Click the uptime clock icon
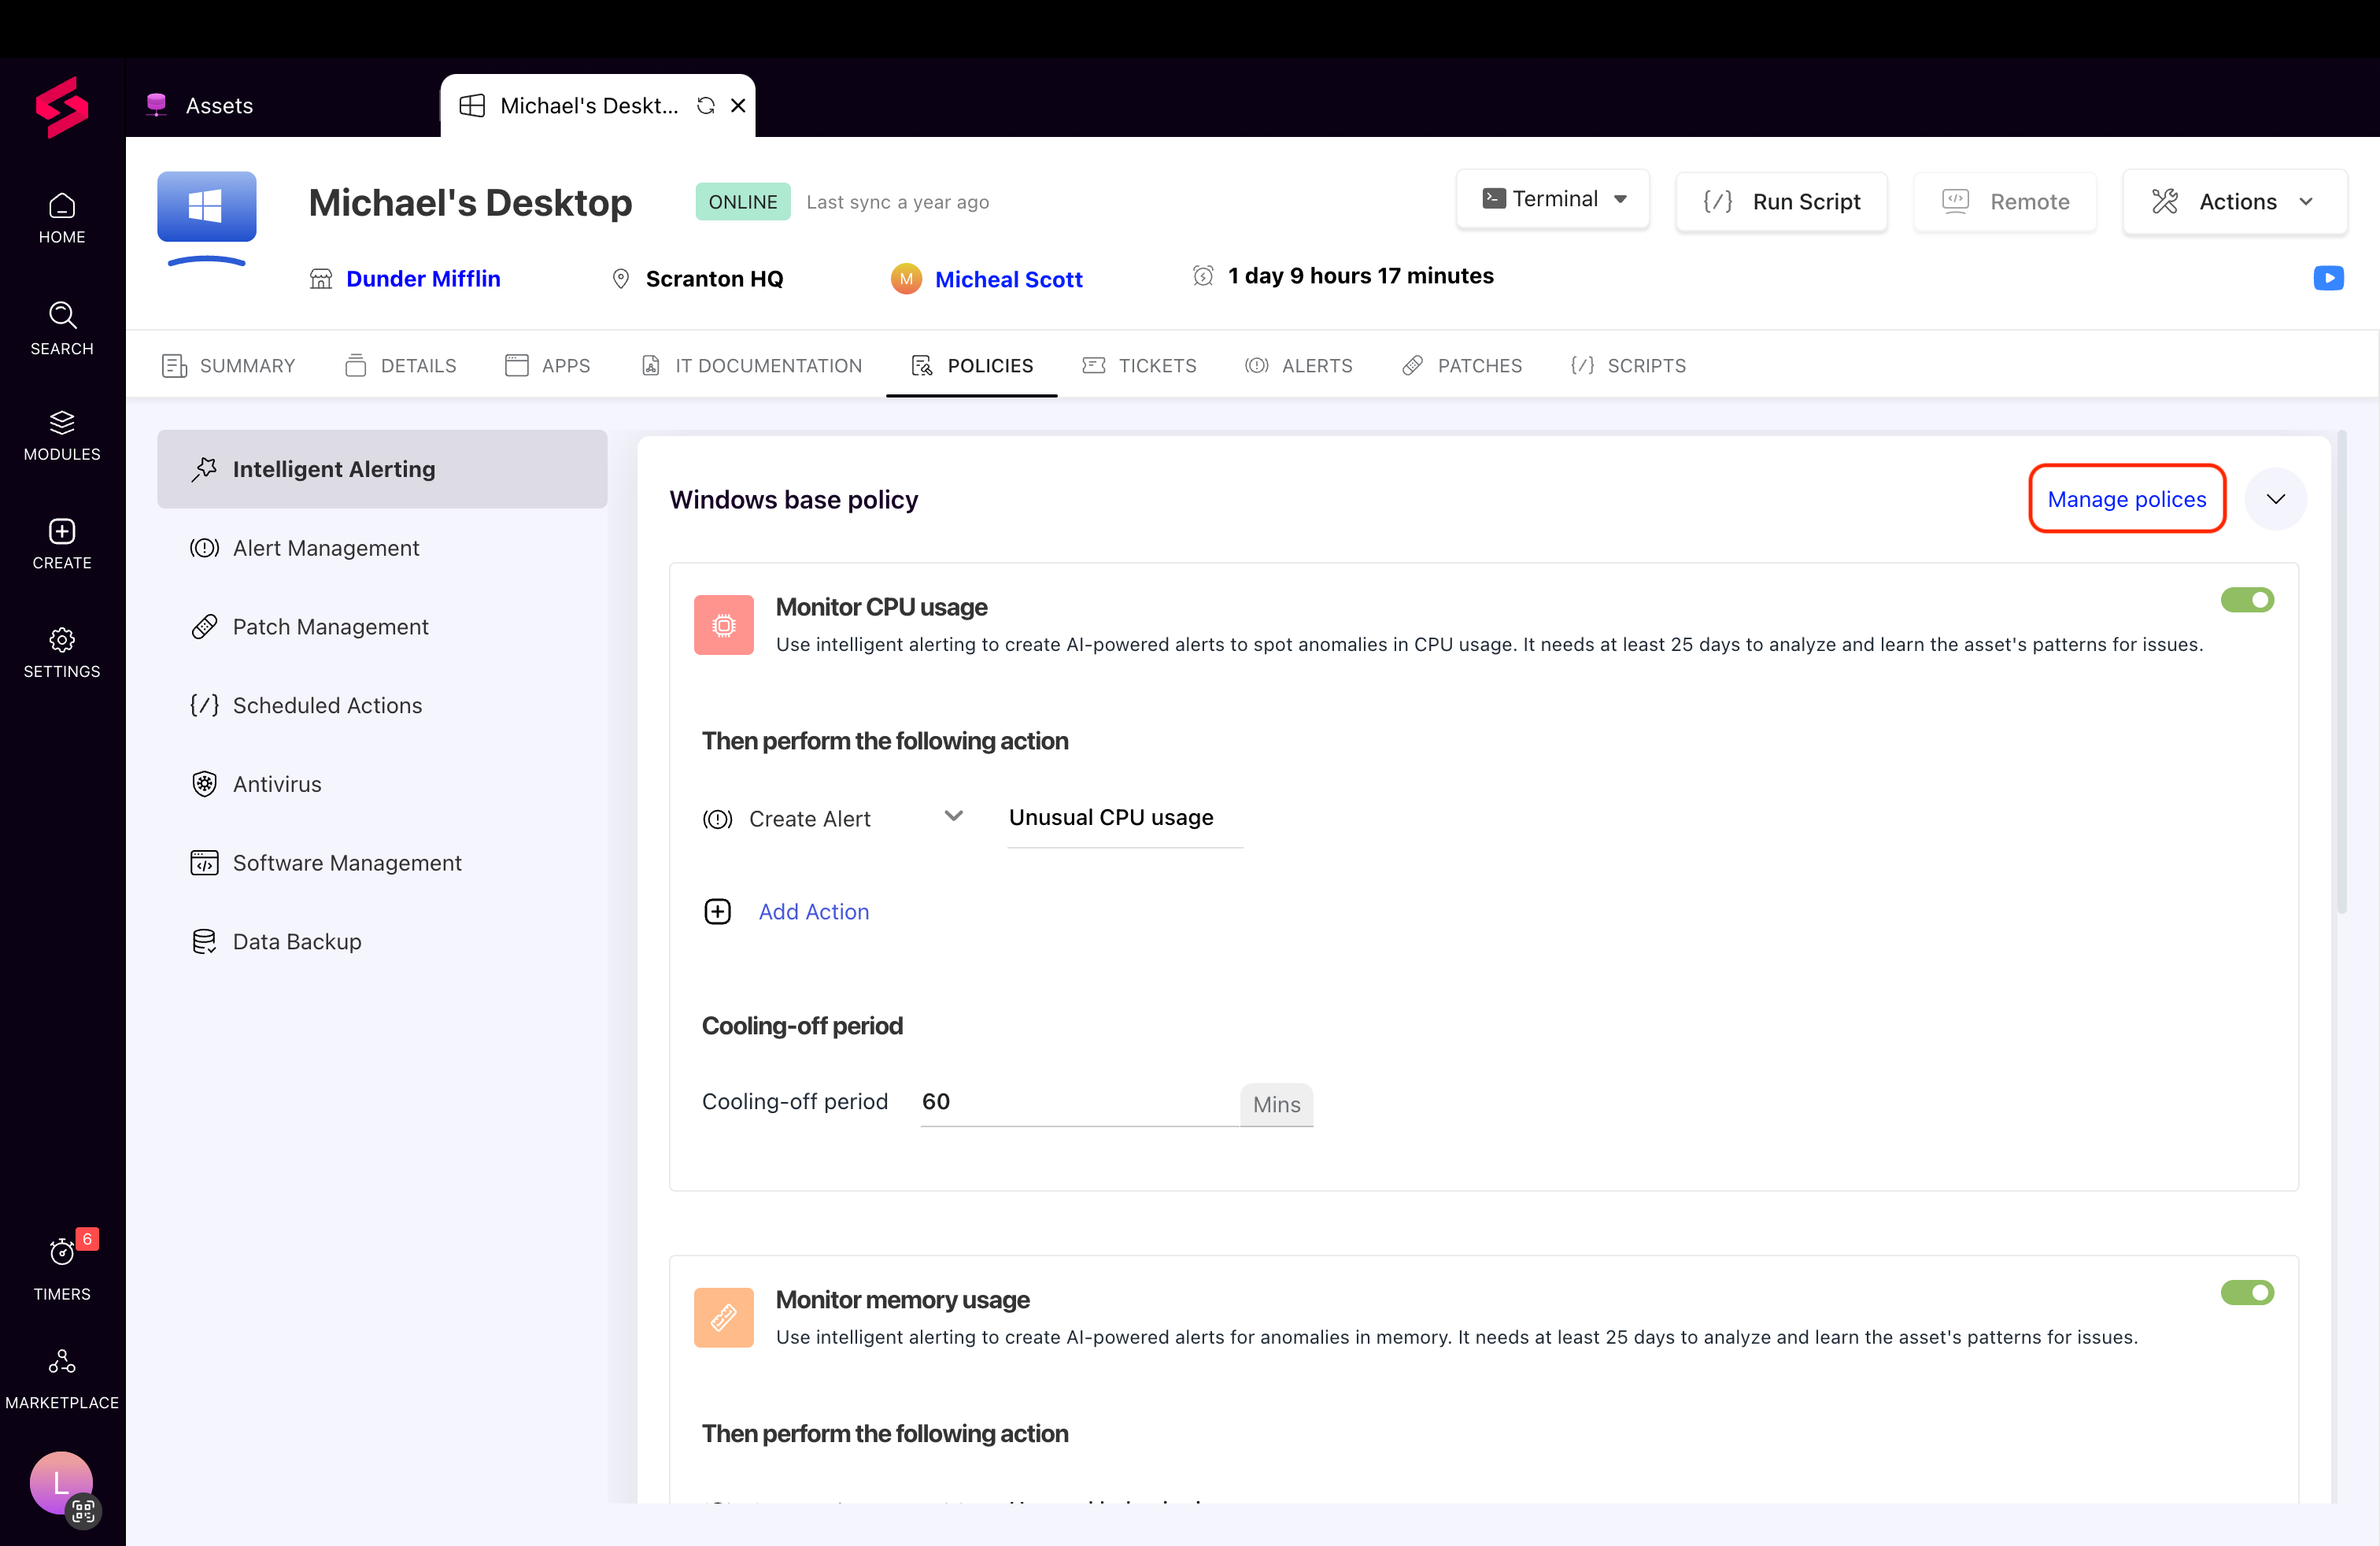The width and height of the screenshot is (2380, 1546). click(1203, 276)
